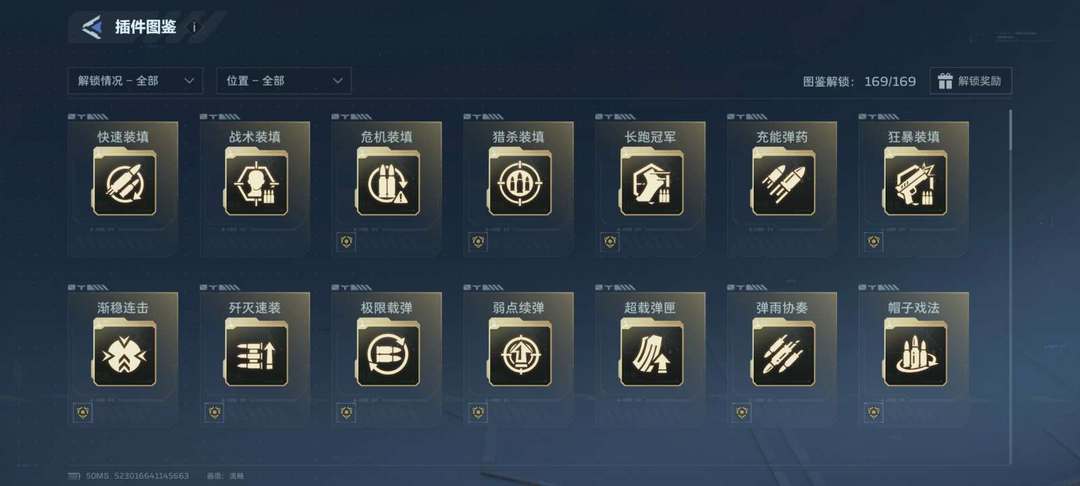Screen dimensions: 1080x486
Task: Expand the 解锁情况 - 全部 filter dropdown
Action: click(135, 81)
